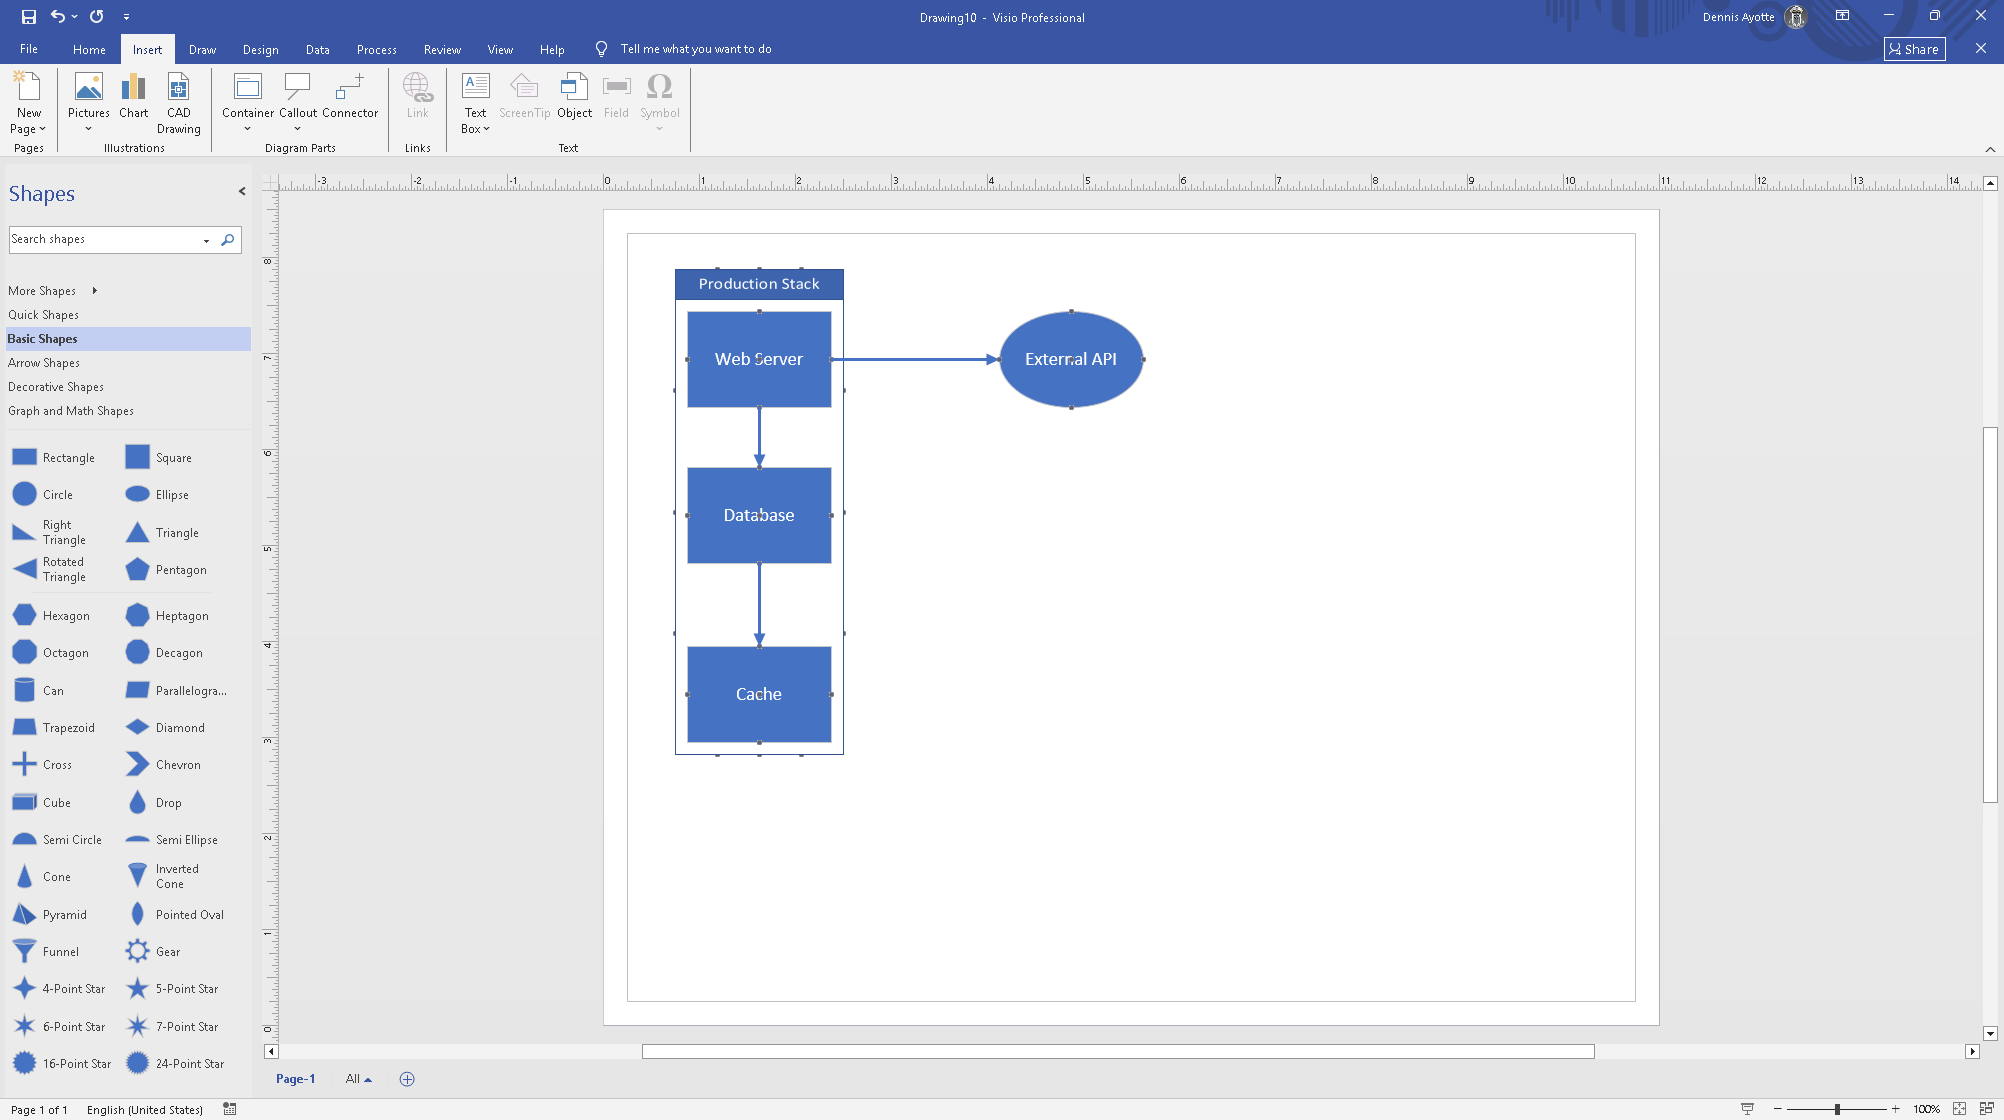Viewport: 2004px width, 1120px height.
Task: Pick the Rectangle shape
Action: coord(54,458)
